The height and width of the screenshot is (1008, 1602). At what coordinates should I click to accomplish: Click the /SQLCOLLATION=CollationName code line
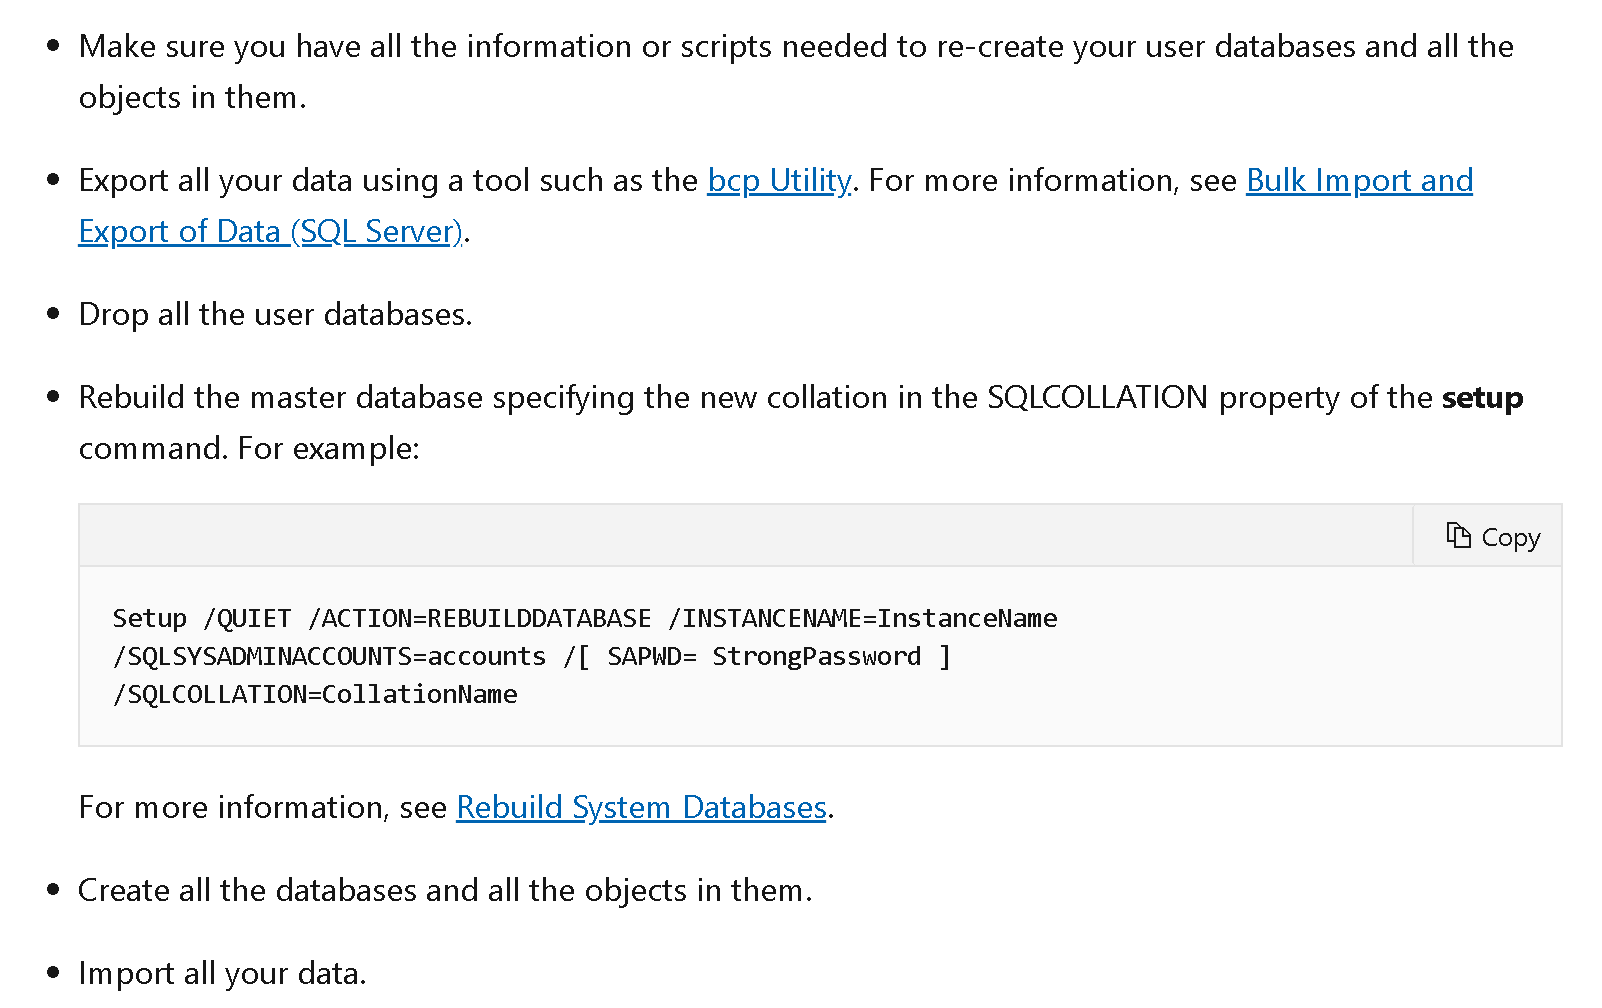click(x=315, y=694)
